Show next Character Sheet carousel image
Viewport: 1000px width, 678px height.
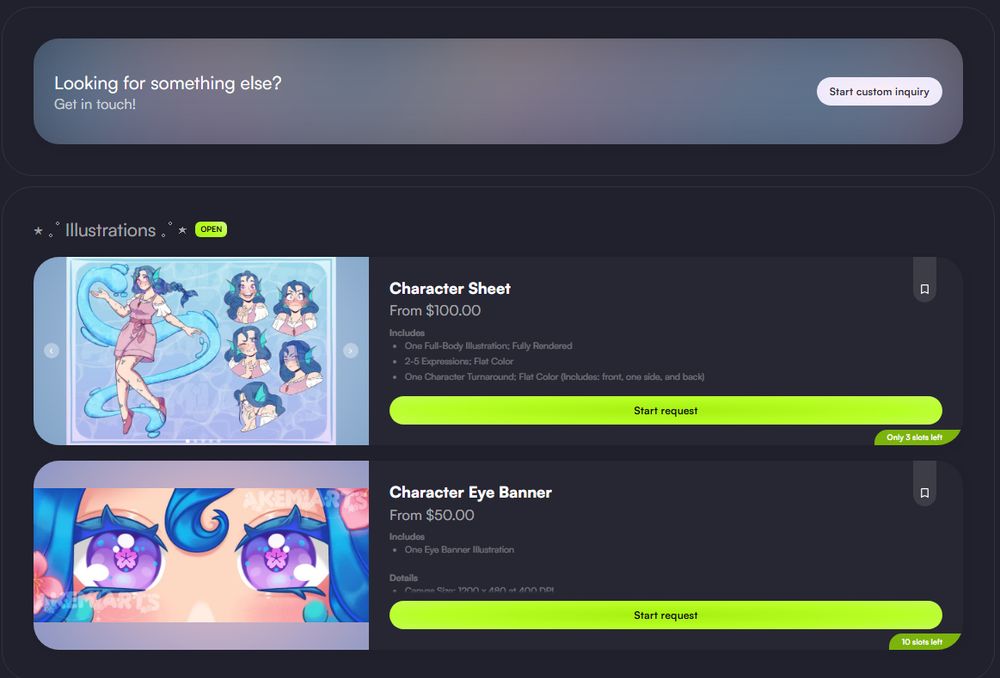point(350,350)
